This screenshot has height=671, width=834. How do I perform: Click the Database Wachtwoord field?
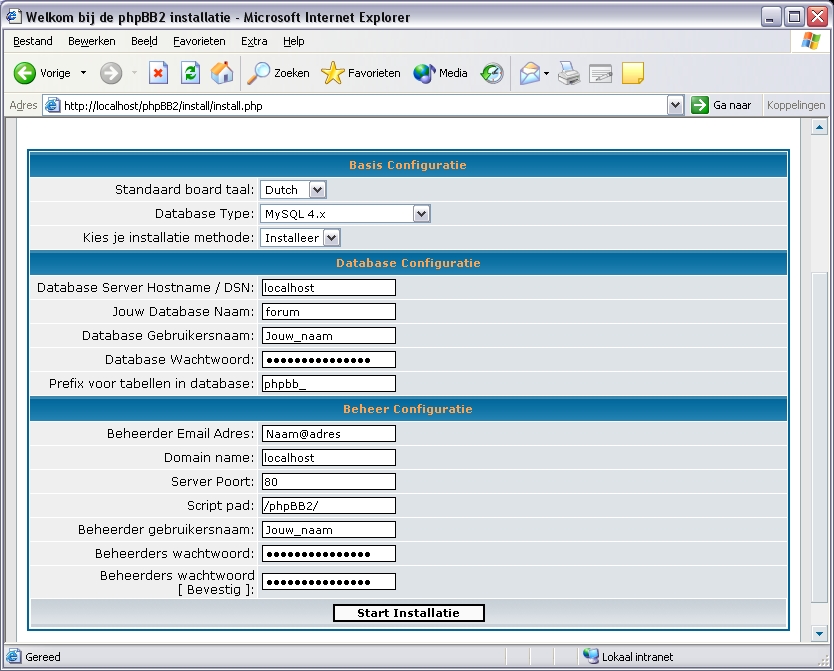329,359
